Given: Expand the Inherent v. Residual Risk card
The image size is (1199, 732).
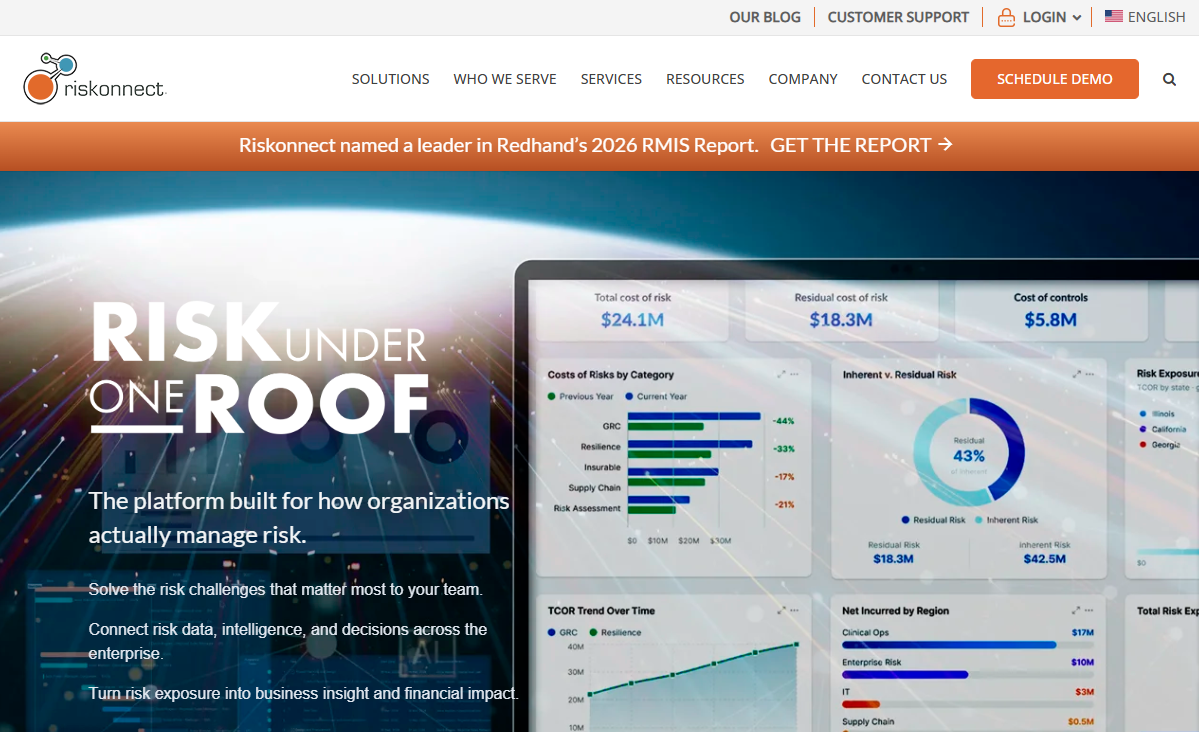Looking at the screenshot, I should (1077, 374).
